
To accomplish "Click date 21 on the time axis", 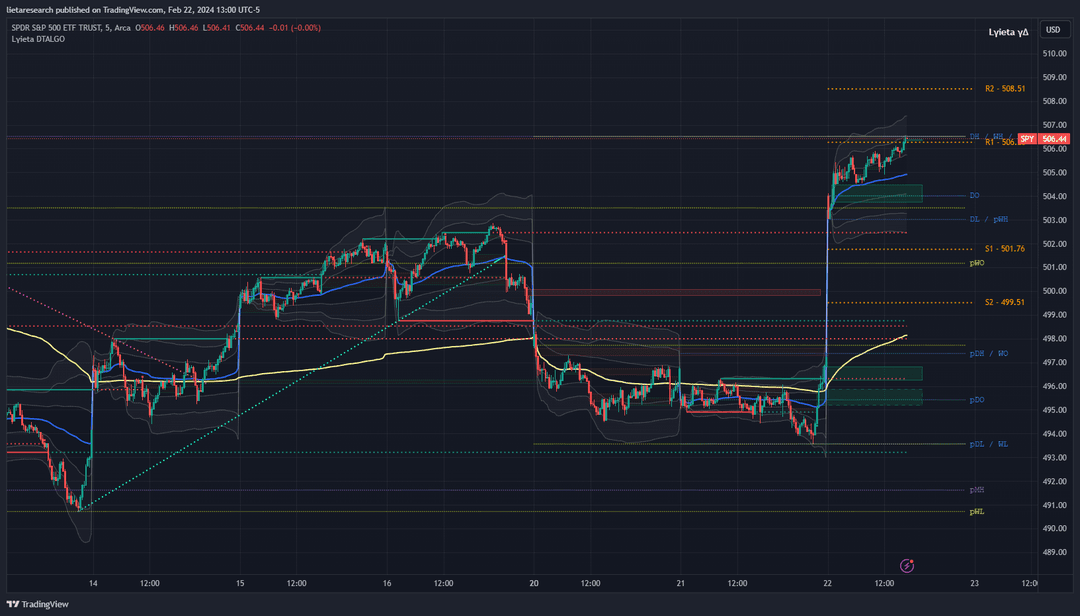I will (681, 584).
